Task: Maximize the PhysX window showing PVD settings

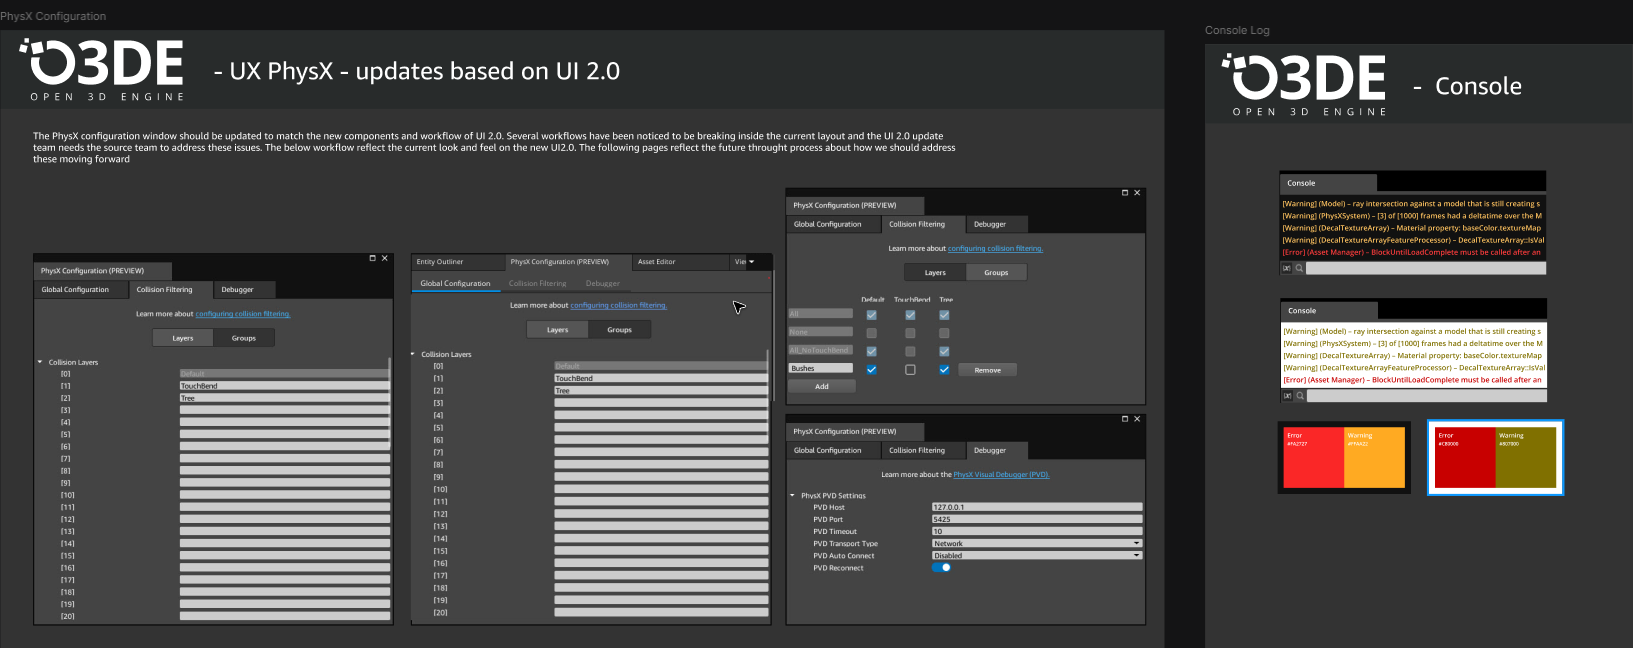Action: (x=1125, y=419)
